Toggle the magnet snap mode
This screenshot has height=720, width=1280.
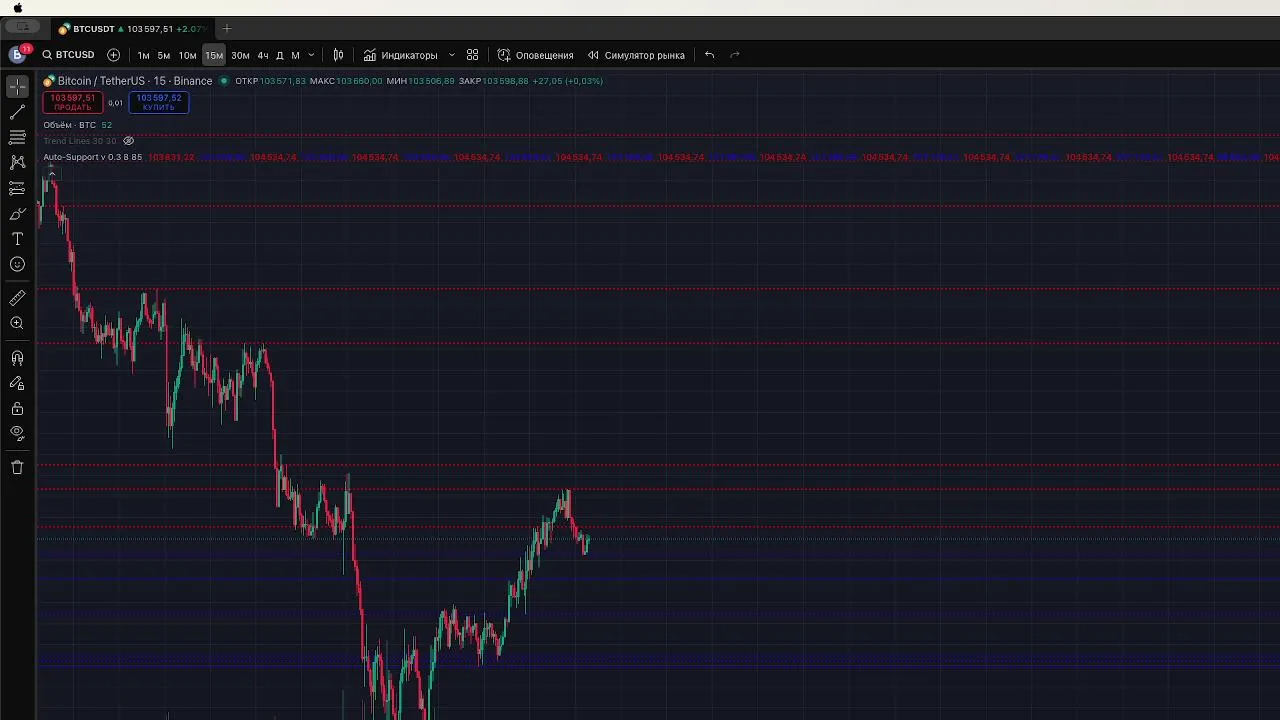17,358
